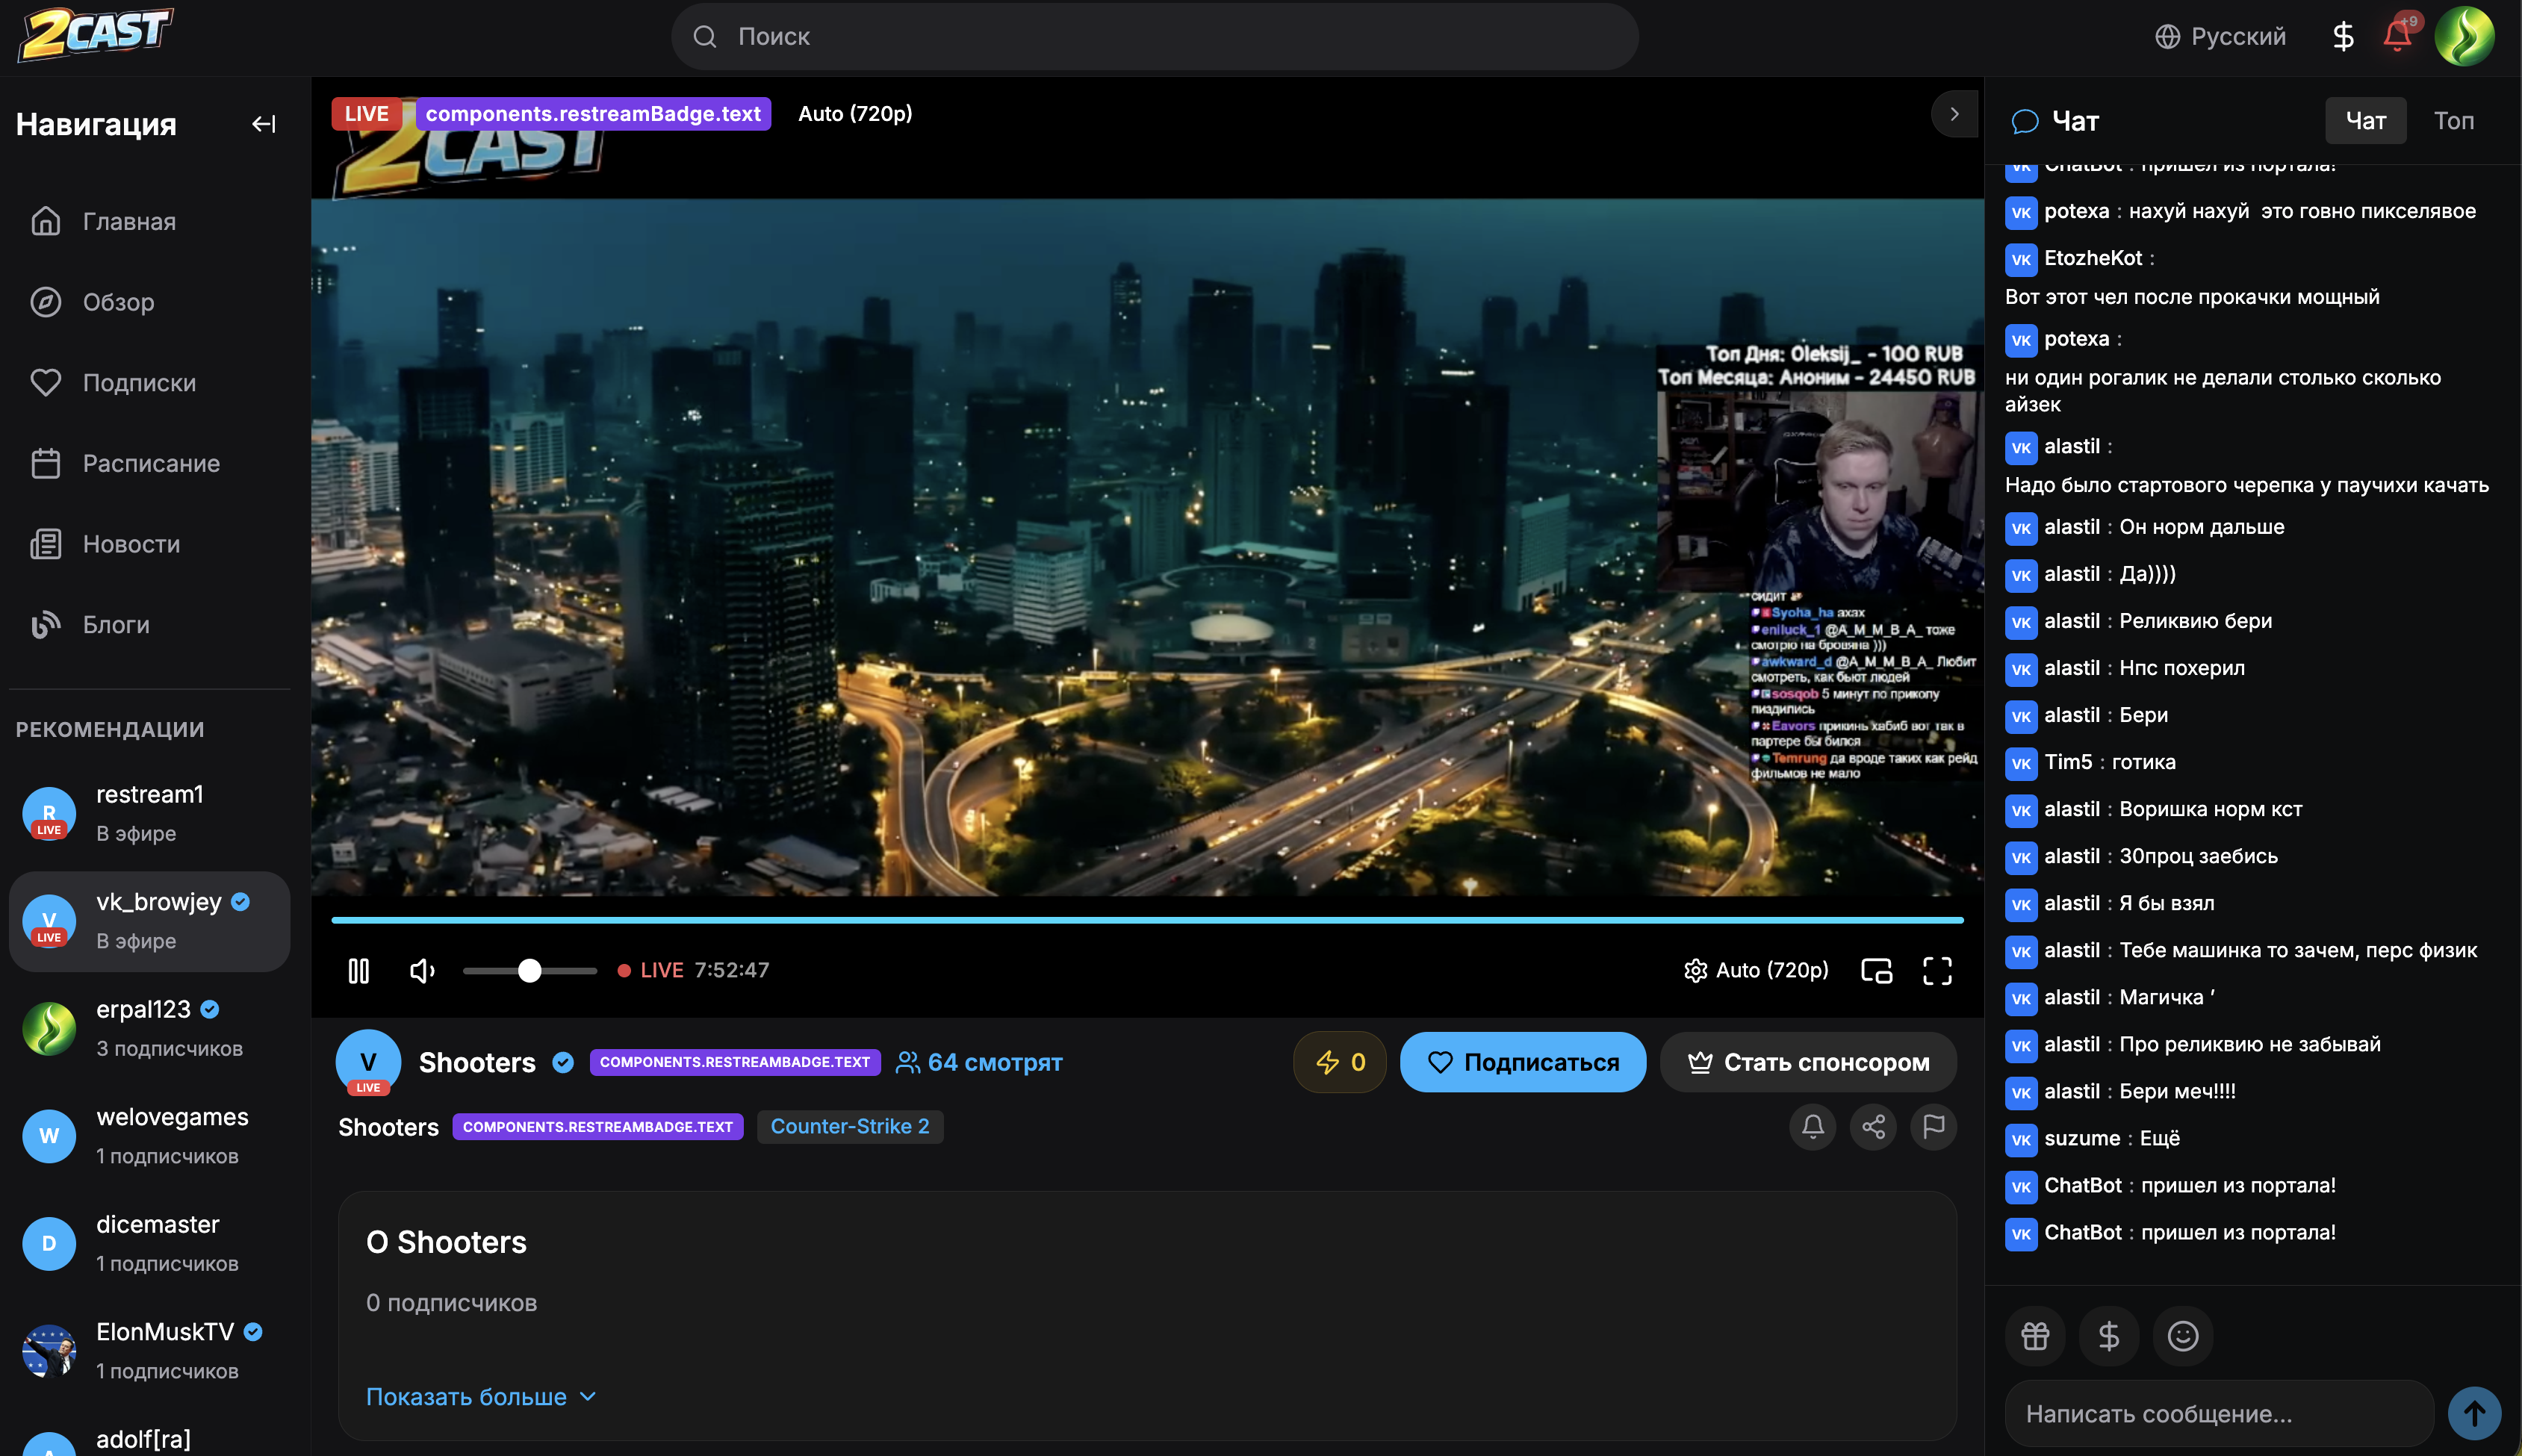The width and height of the screenshot is (2522, 1456).
Task: Open the erpal123 recommended channel
Action: click(x=150, y=1029)
